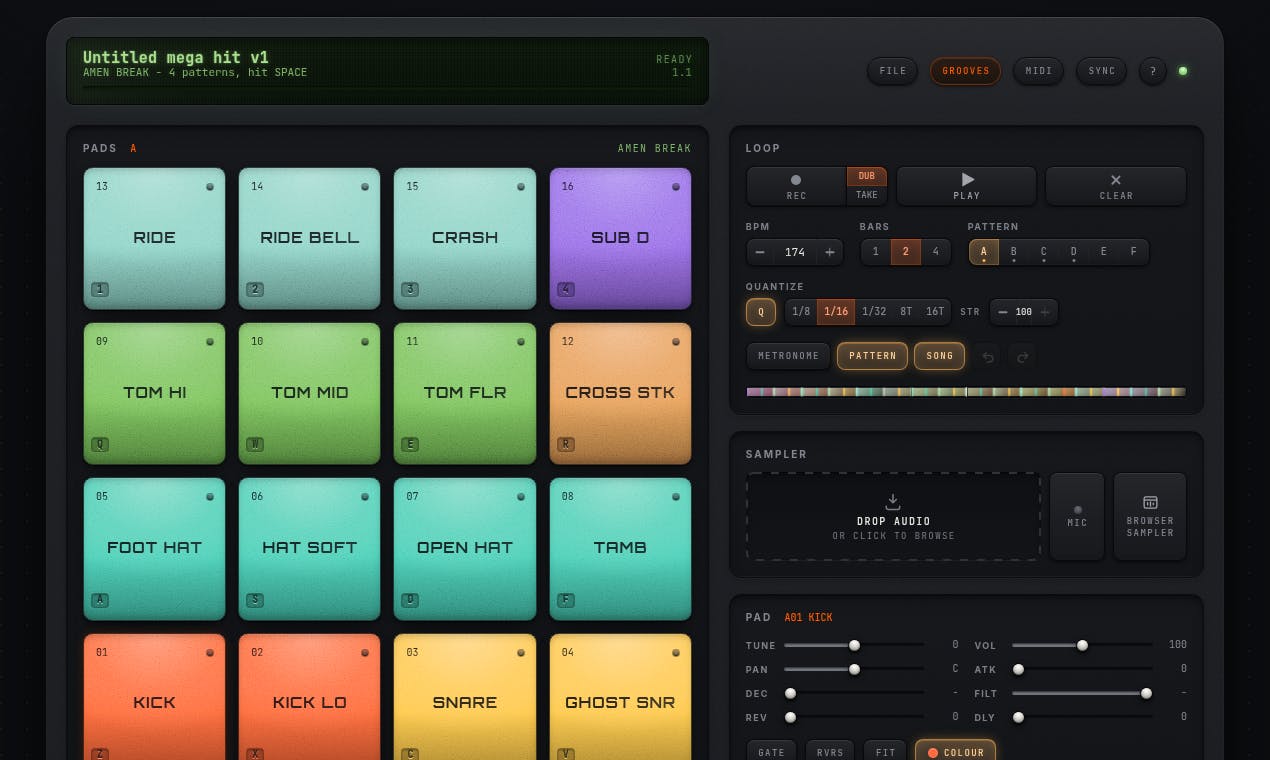1270x760 pixels.
Task: Open the SYNC menu
Action: (1101, 71)
